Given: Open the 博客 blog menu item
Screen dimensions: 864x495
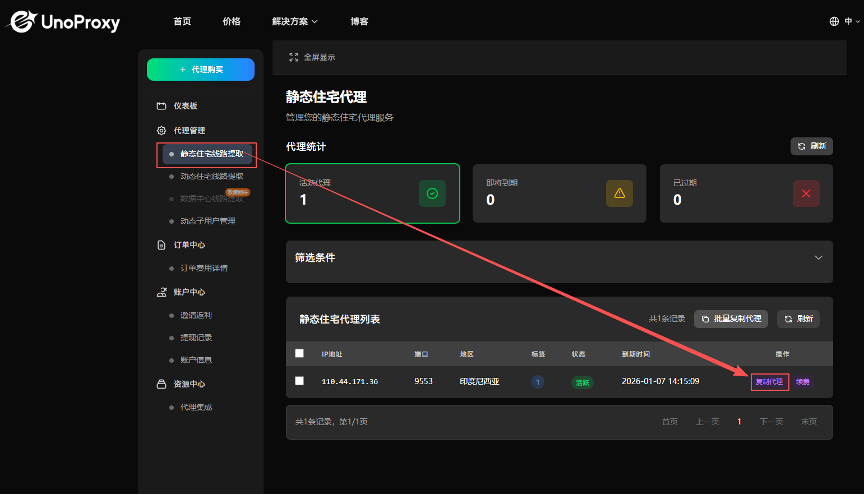Looking at the screenshot, I should [359, 21].
